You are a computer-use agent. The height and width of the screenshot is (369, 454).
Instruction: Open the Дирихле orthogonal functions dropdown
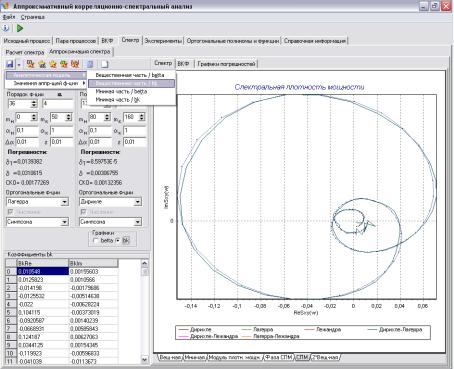pyautogui.click(x=138, y=202)
